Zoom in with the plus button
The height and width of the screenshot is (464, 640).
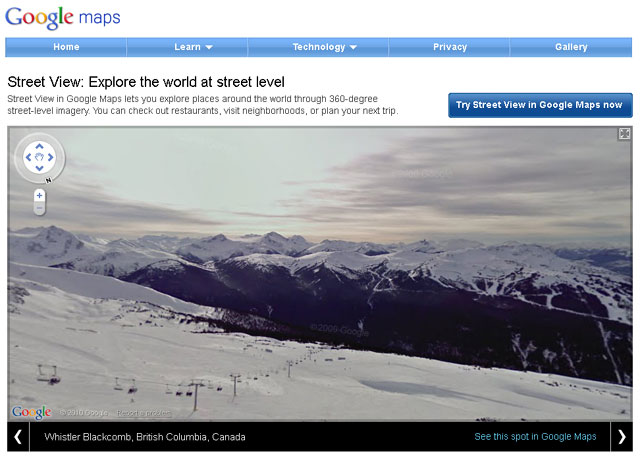39,195
